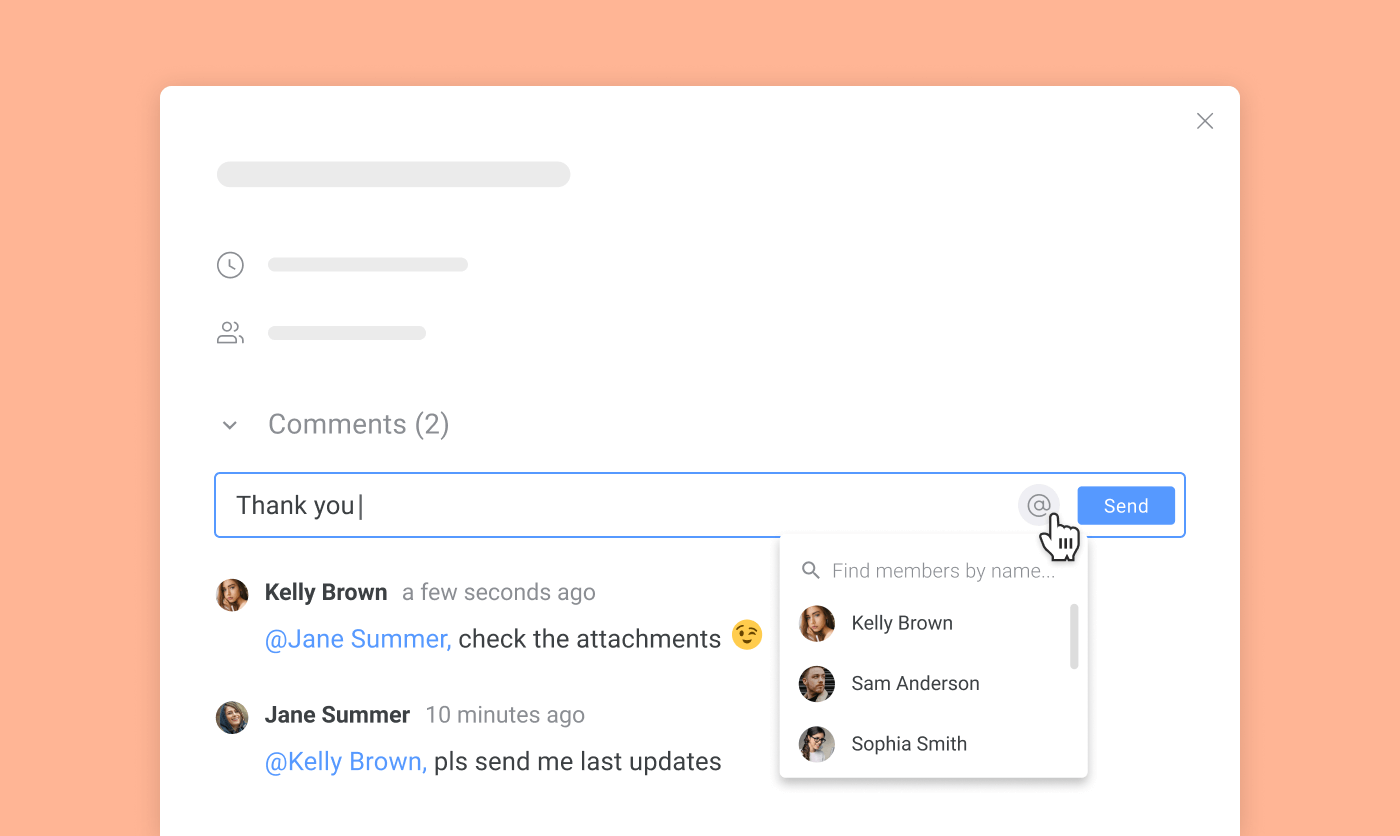This screenshot has height=836, width=1400.
Task: Click Jane Summer's avatar beside her comment
Action: pyautogui.click(x=232, y=717)
